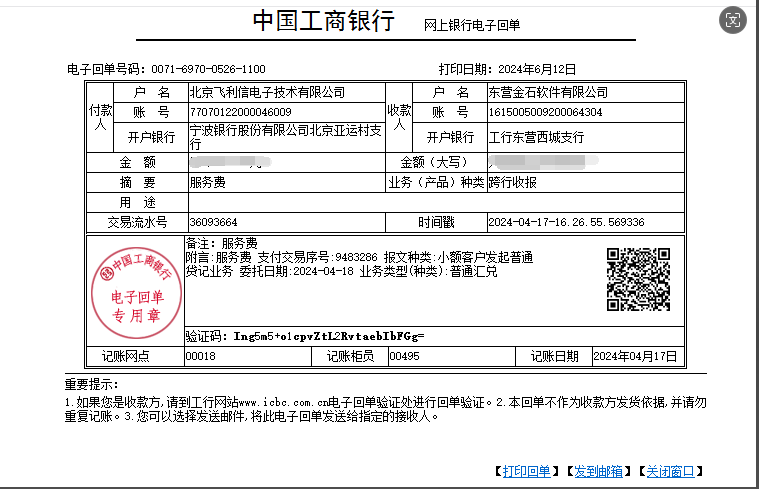
Task: Click the blurred 金额 value cell
Action: (287, 162)
